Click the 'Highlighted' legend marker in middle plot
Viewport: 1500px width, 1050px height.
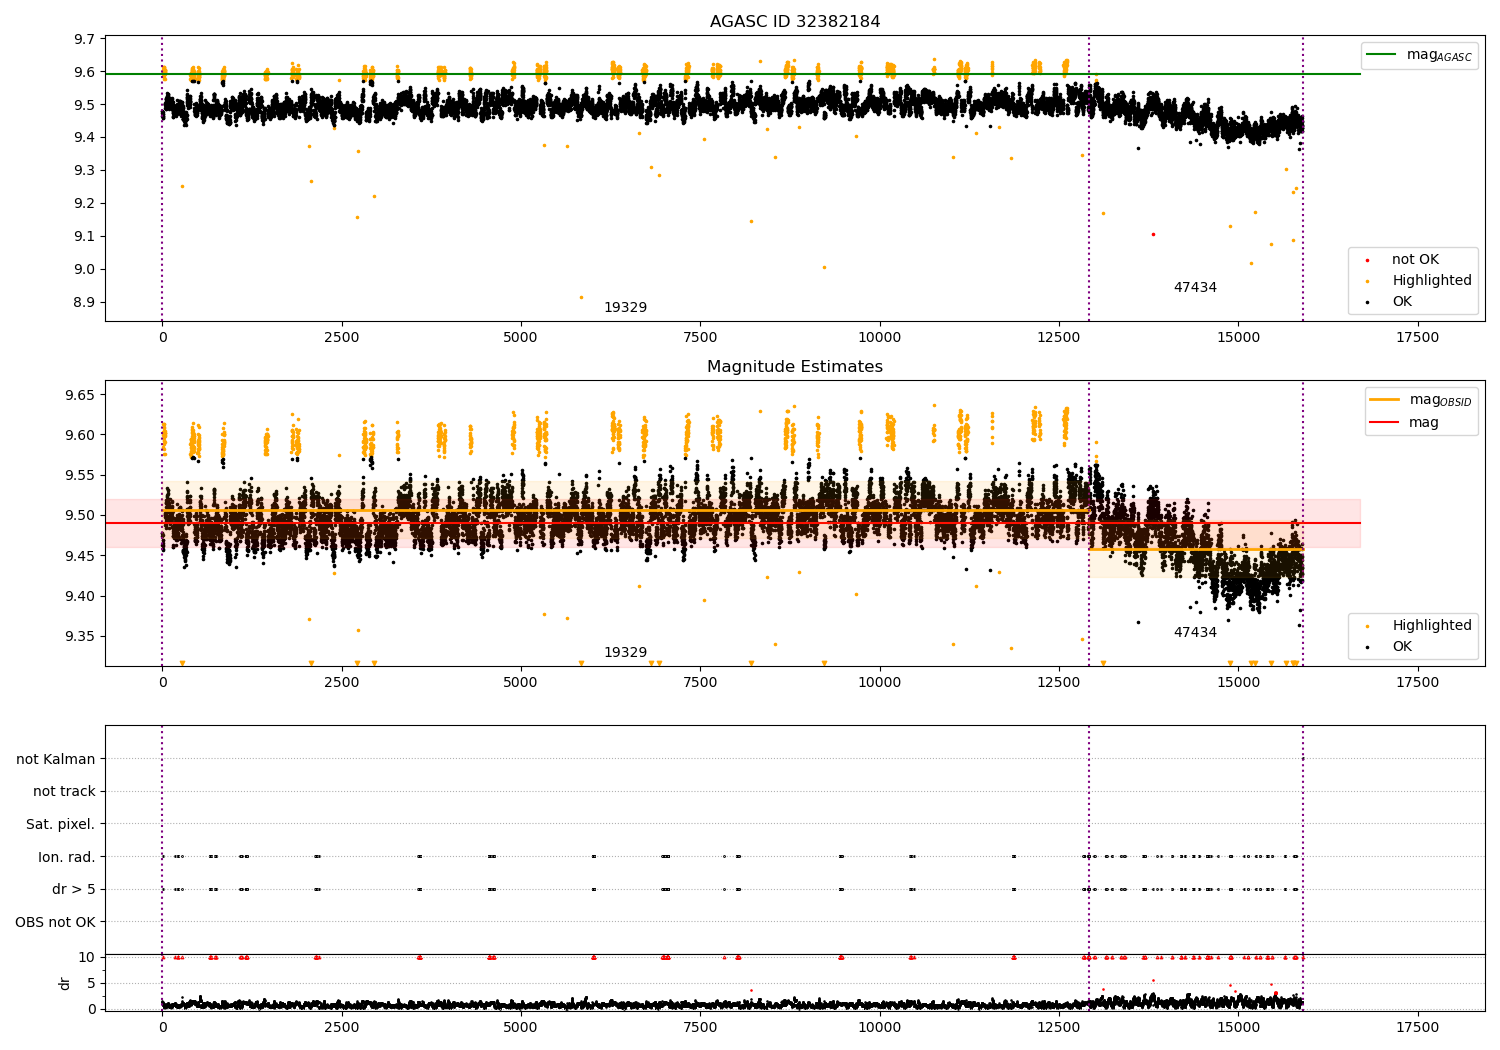[1367, 626]
